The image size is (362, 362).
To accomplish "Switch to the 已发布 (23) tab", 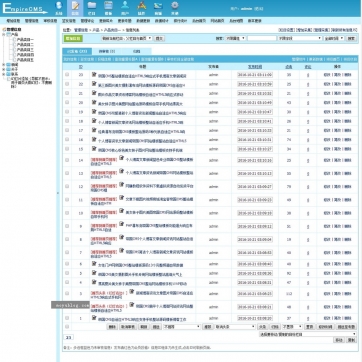I will click(77, 51).
